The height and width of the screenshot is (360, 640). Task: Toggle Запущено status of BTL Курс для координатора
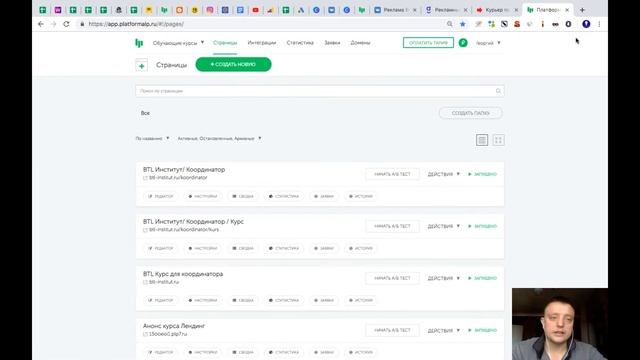point(482,278)
